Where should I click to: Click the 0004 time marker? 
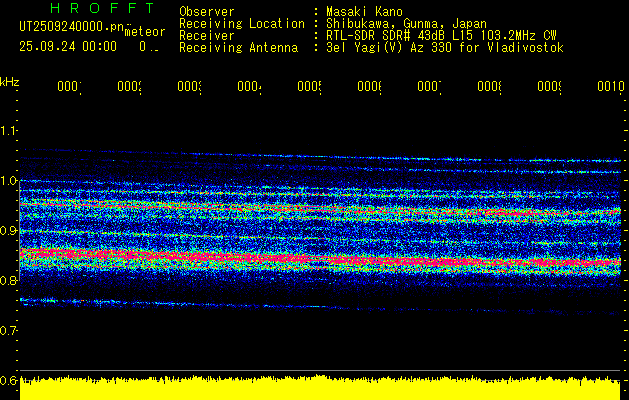[250, 87]
